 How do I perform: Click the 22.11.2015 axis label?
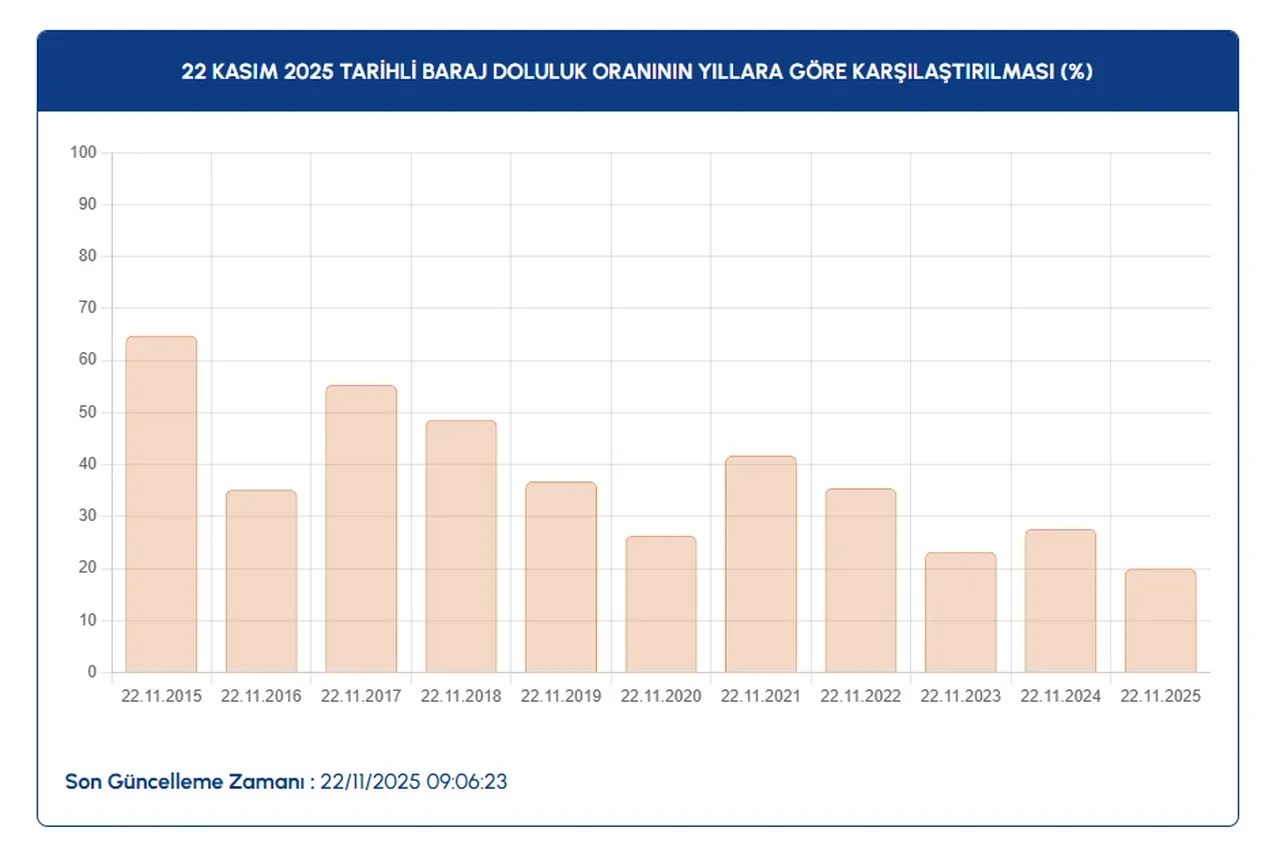pos(160,695)
